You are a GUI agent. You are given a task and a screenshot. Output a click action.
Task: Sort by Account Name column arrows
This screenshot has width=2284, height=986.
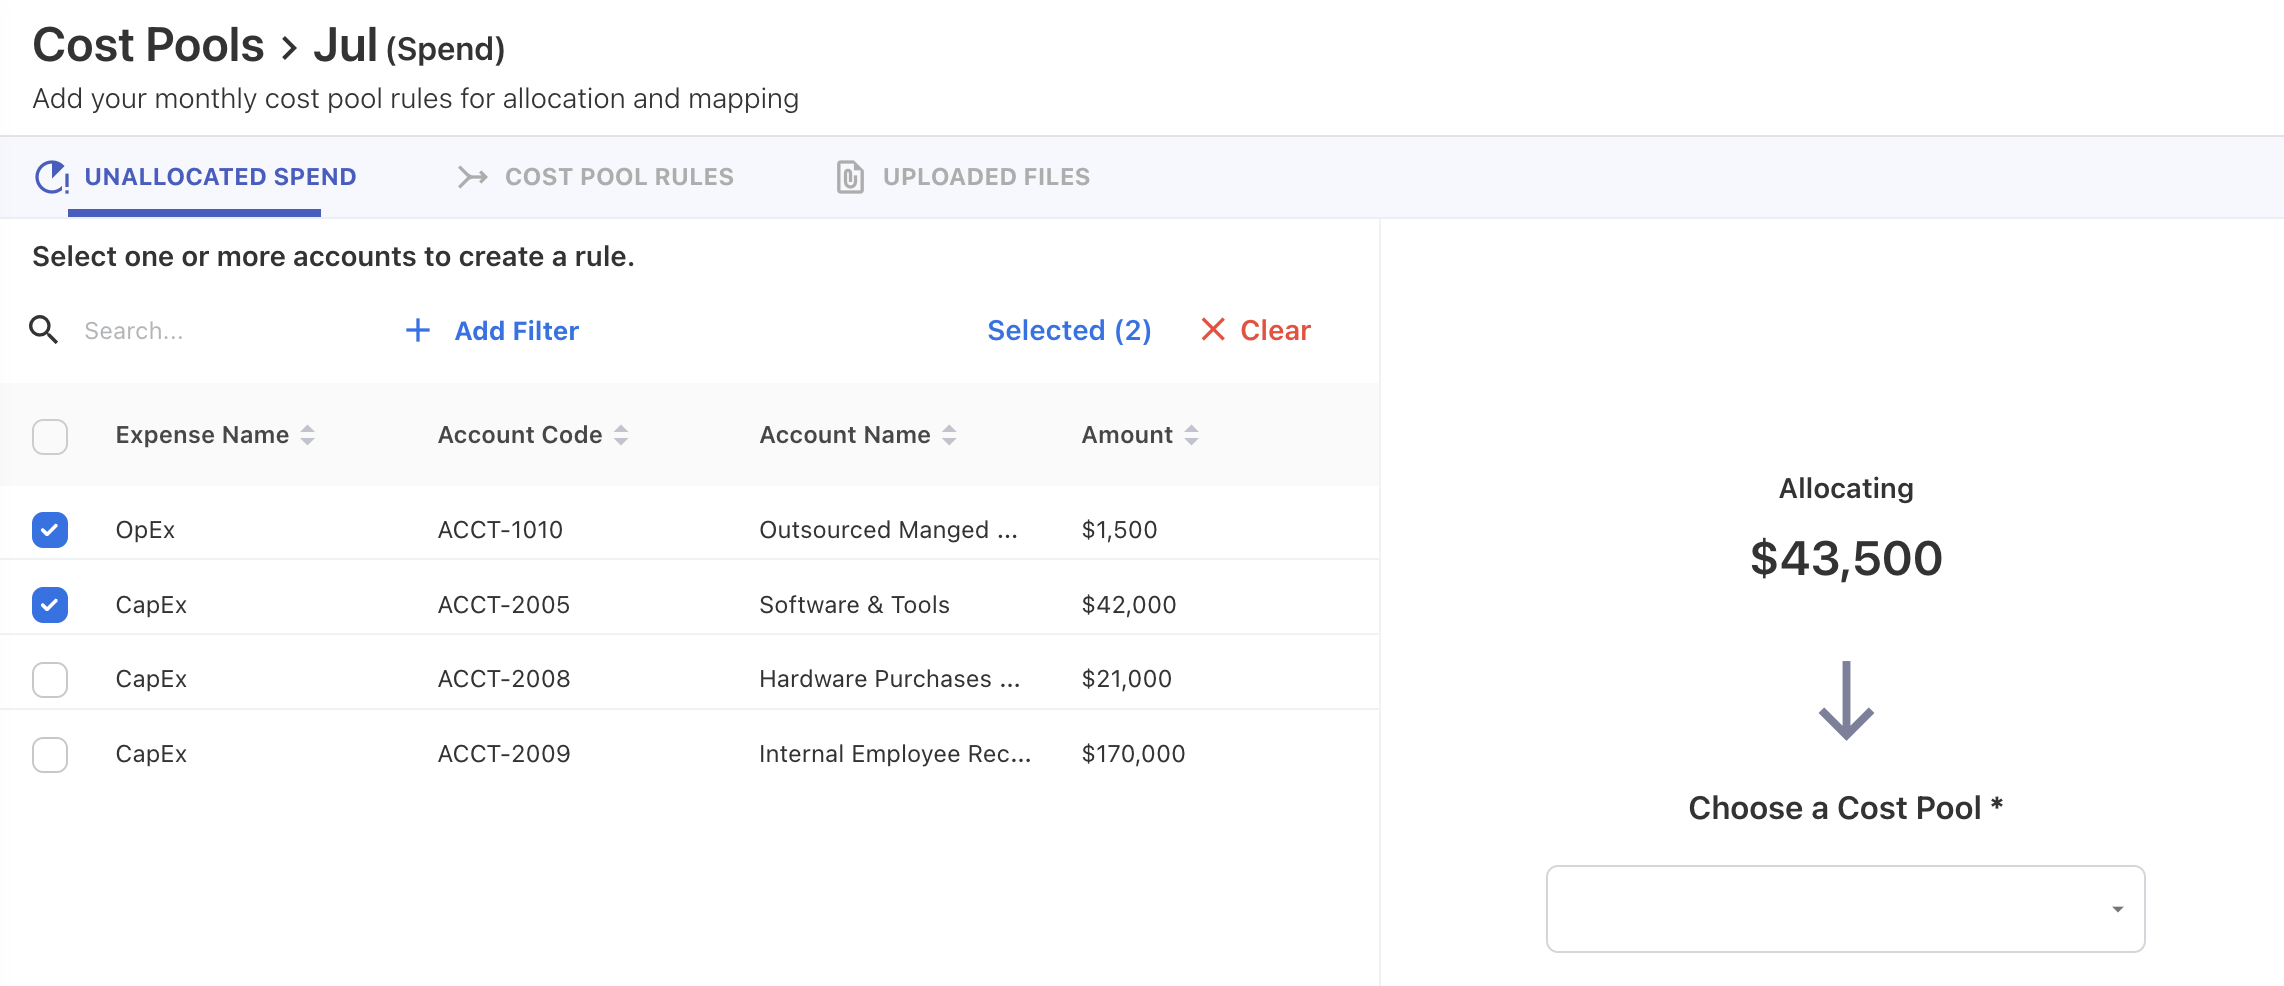click(949, 435)
